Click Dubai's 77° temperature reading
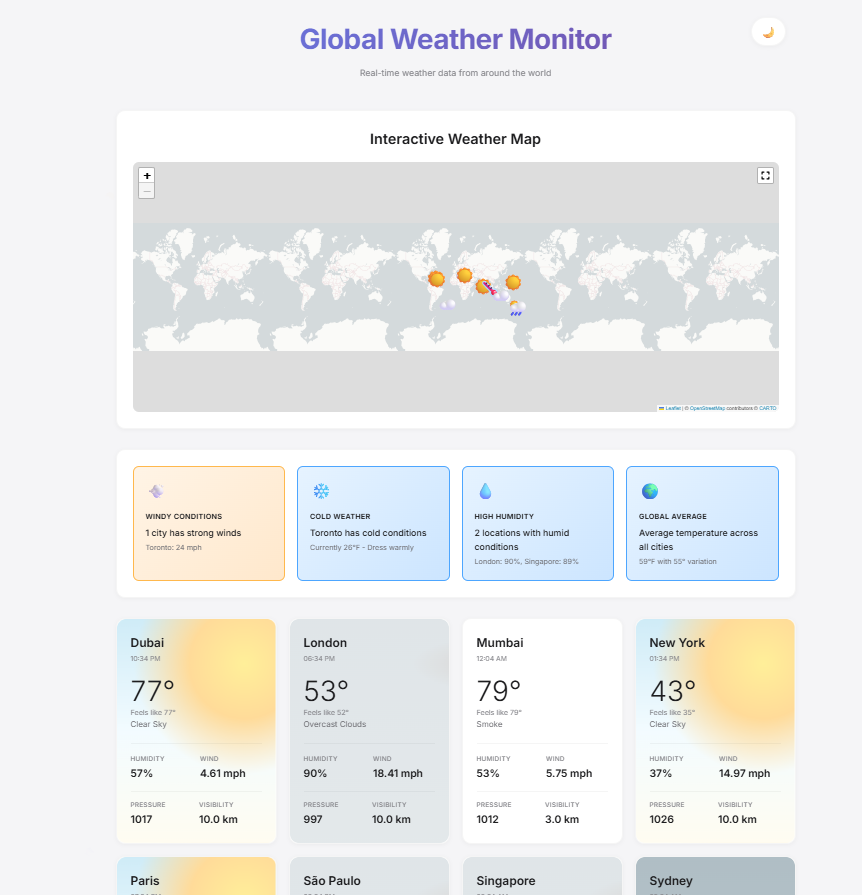 click(x=152, y=691)
